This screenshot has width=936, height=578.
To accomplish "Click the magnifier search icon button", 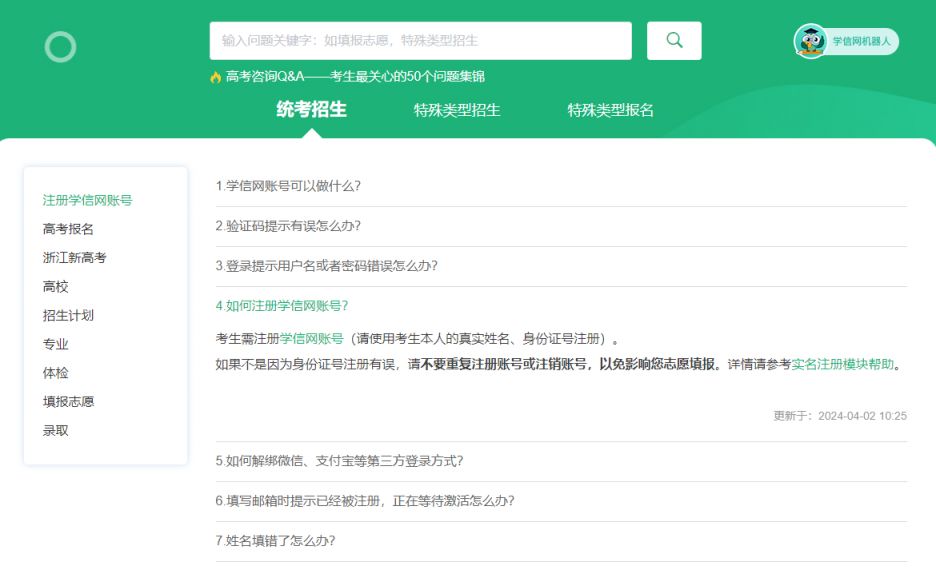I will [x=674, y=41].
